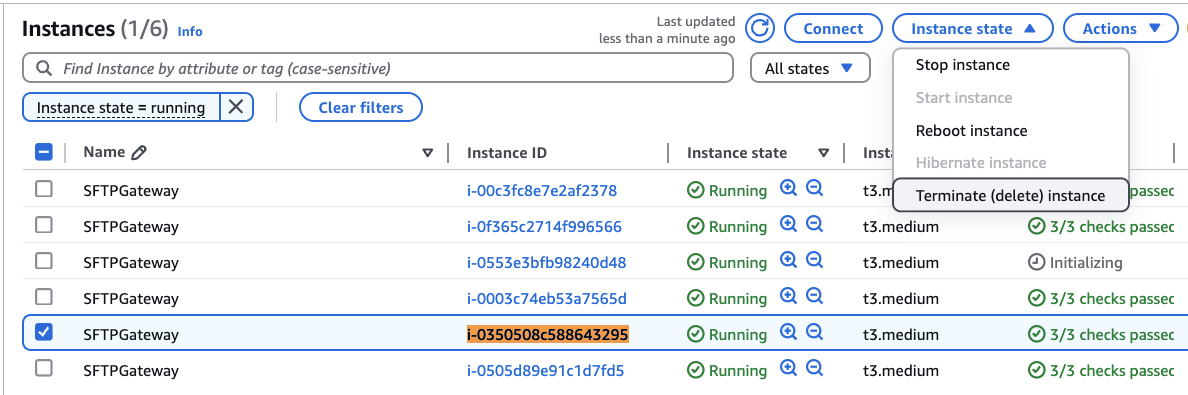The width and height of the screenshot is (1188, 395).
Task: Click SFTPGateway name in row i-0505d89e91c1d7fd5
Action: pos(131,371)
